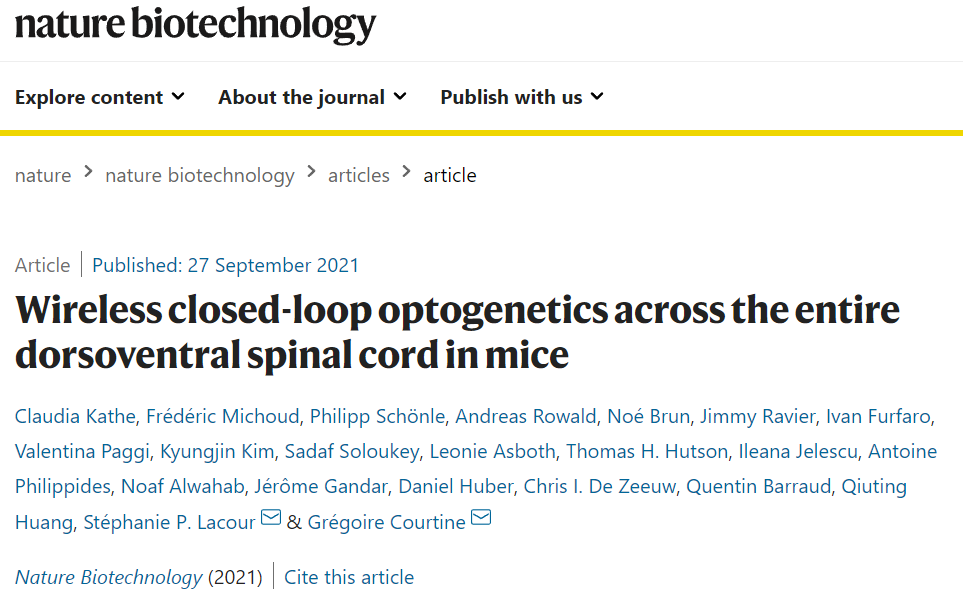Click author Stéphanie P. Lacour
Image resolution: width=963 pixels, height=598 pixels.
coord(169,522)
